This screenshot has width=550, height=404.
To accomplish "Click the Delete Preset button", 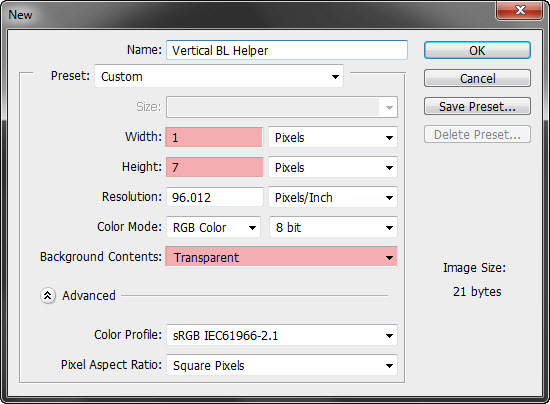I will pos(477,134).
